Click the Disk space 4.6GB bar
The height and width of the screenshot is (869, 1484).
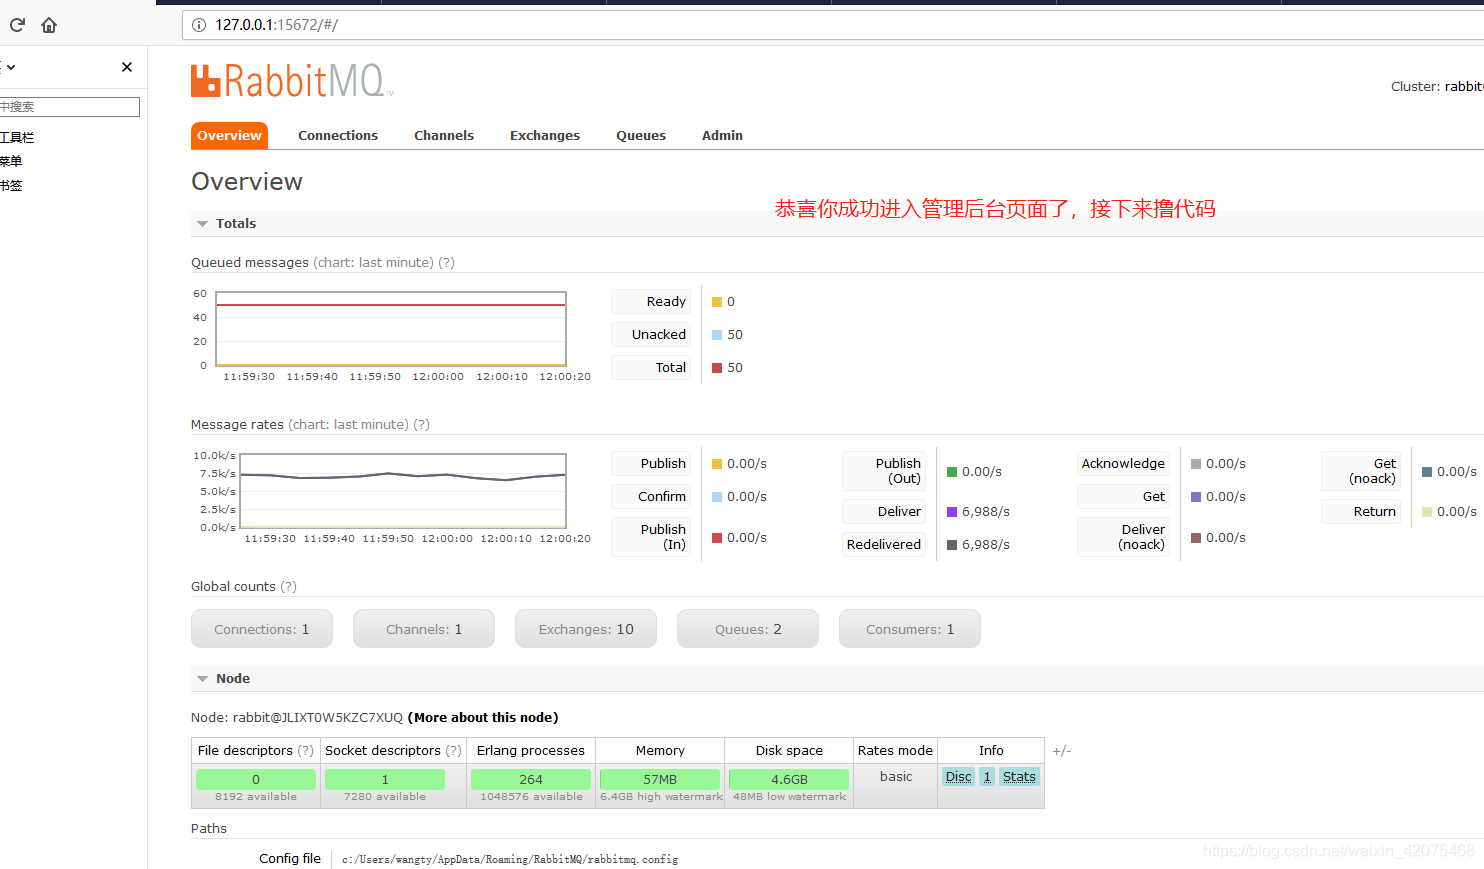pyautogui.click(x=789, y=779)
